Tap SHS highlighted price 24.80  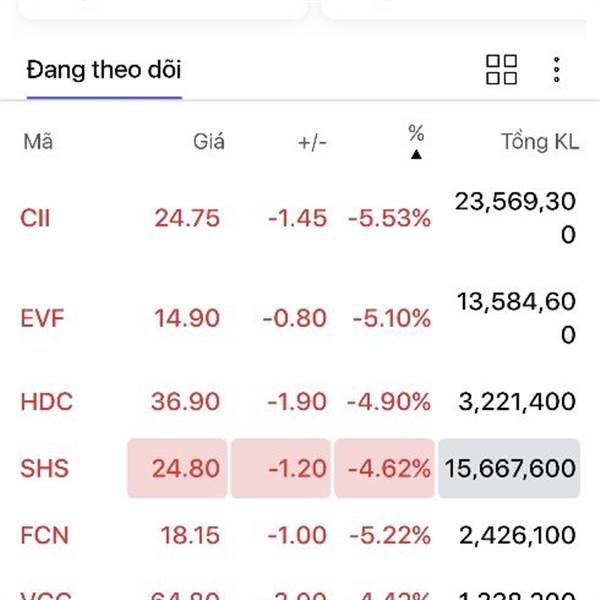pos(177,468)
